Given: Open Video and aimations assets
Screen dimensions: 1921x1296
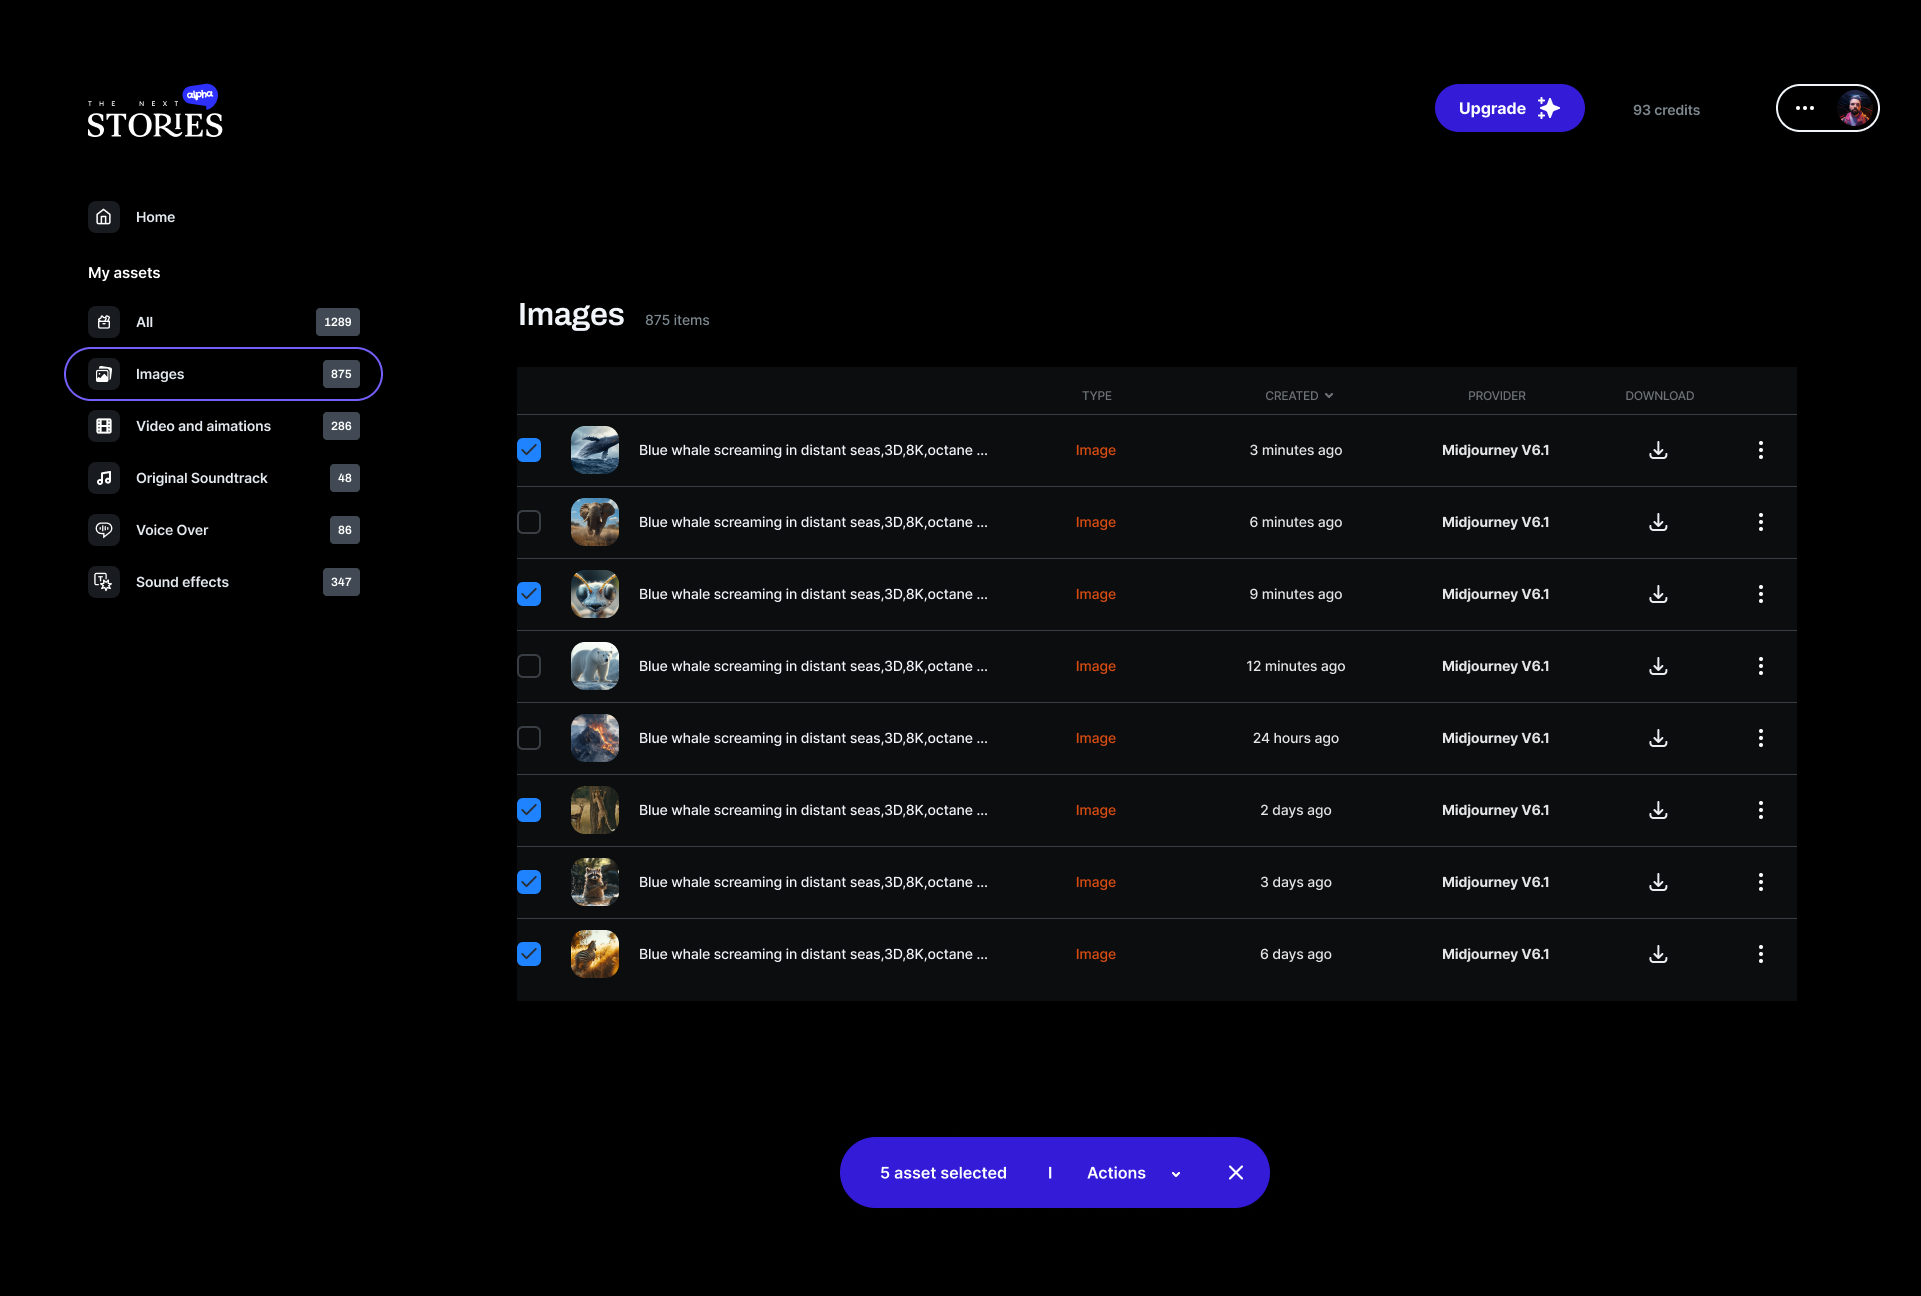Looking at the screenshot, I should coord(203,426).
